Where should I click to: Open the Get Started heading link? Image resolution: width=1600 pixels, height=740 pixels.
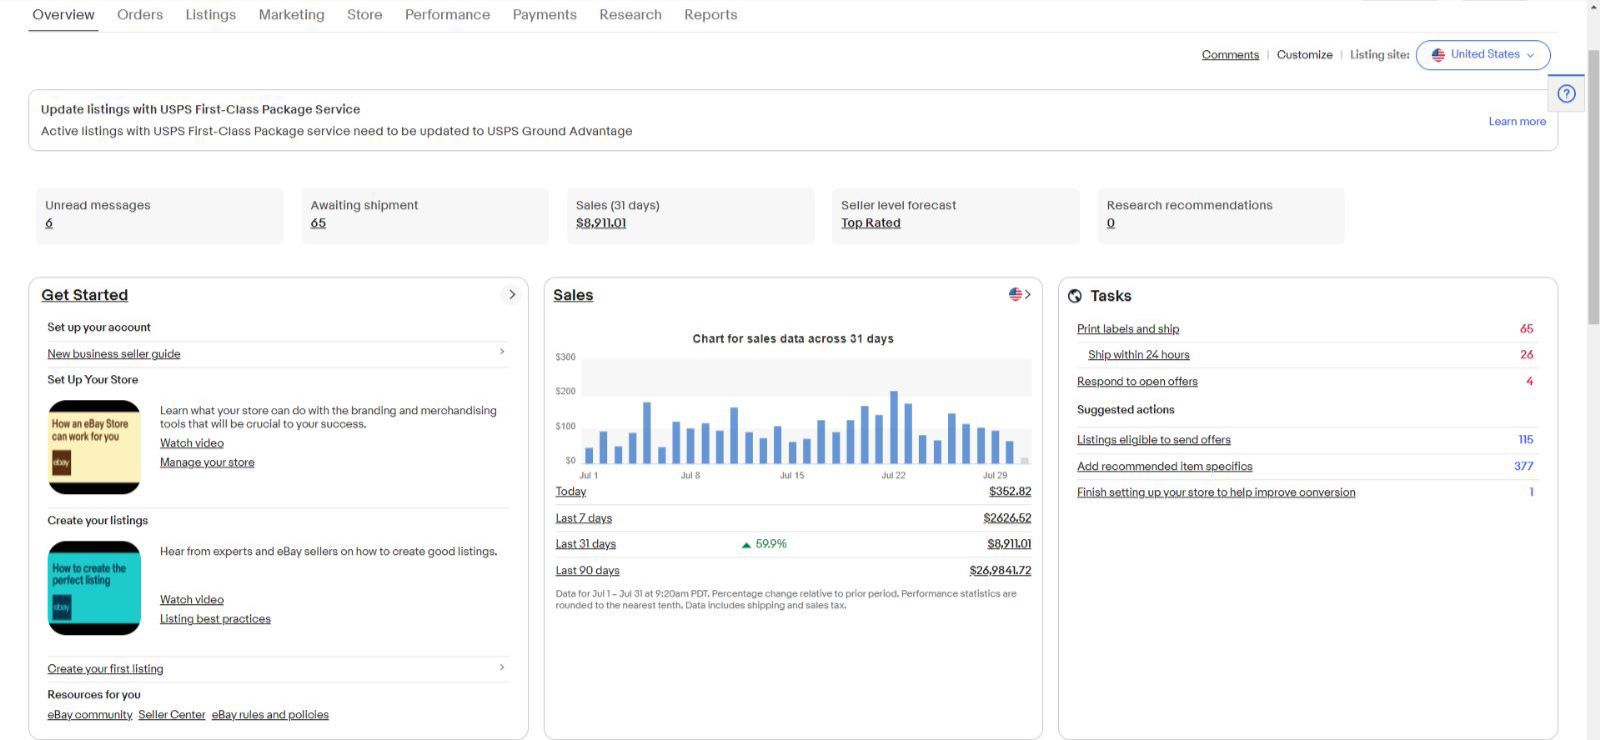pyautogui.click(x=85, y=295)
